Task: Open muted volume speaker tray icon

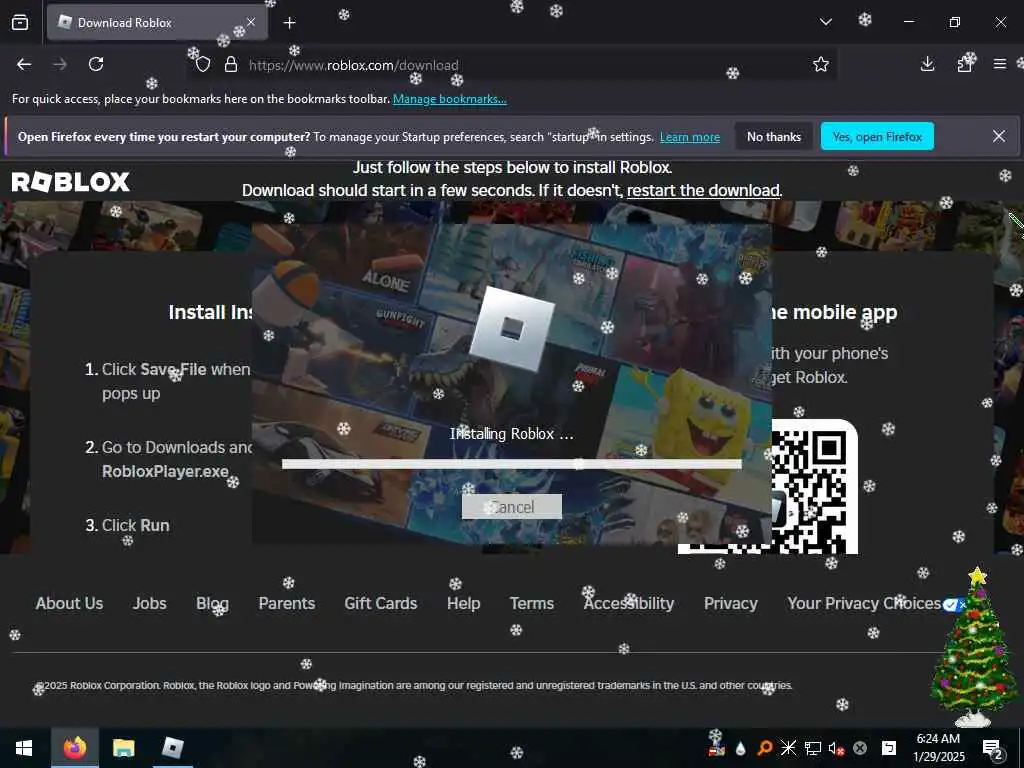Action: (x=836, y=748)
